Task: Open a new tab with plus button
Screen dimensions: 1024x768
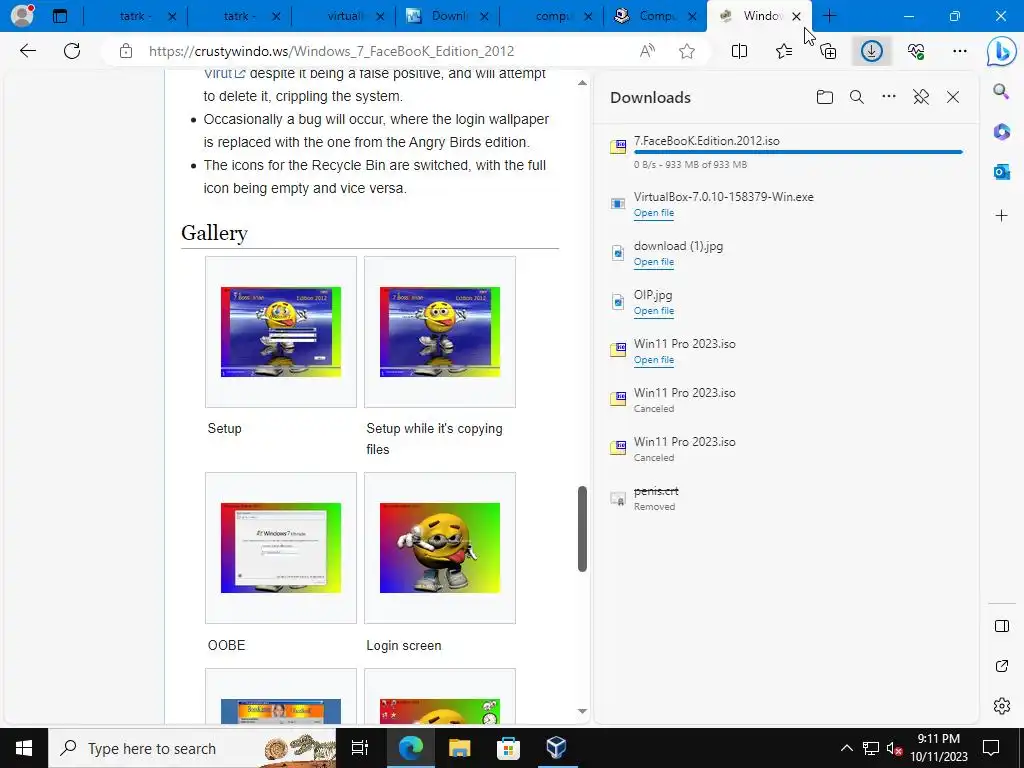Action: [829, 16]
